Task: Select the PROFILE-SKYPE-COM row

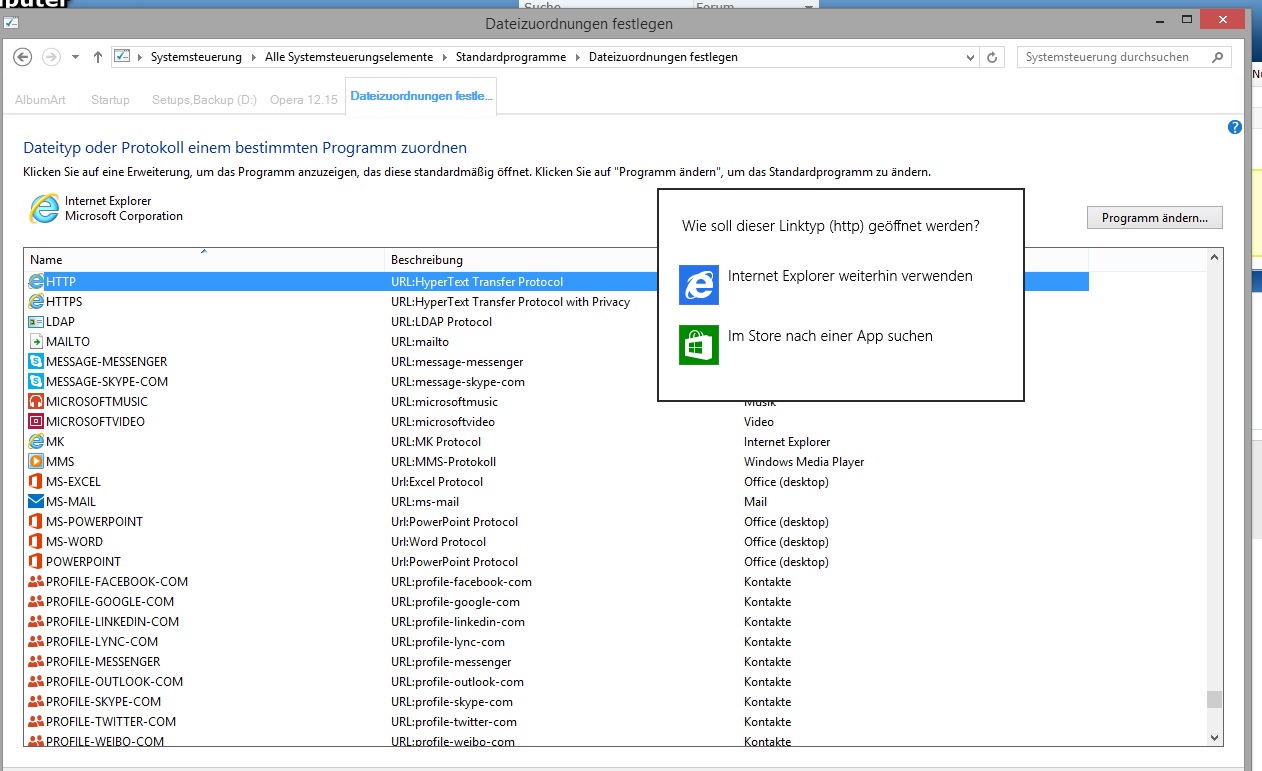Action: point(557,702)
